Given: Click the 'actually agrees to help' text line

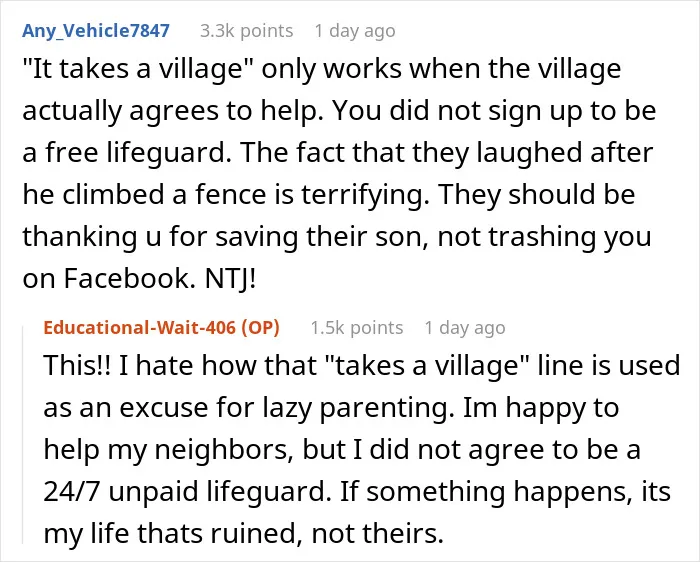Looking at the screenshot, I should [x=339, y=111].
